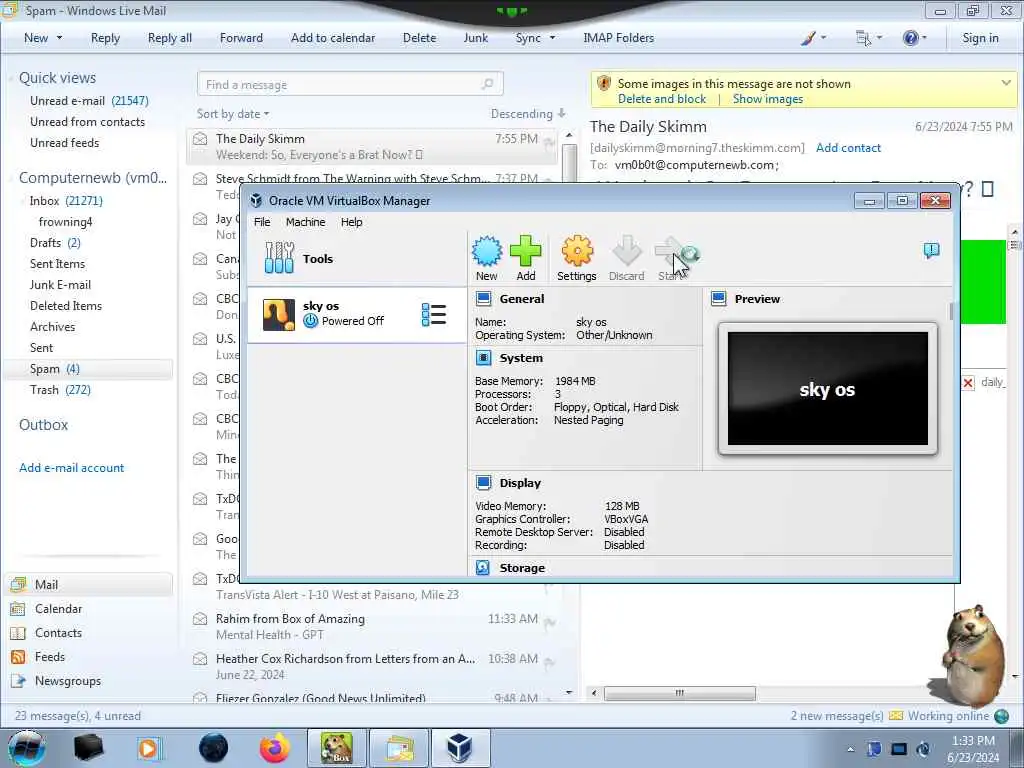Click Forward in Live Mail toolbar
Viewport: 1024px width, 768px height.
pyautogui.click(x=241, y=38)
